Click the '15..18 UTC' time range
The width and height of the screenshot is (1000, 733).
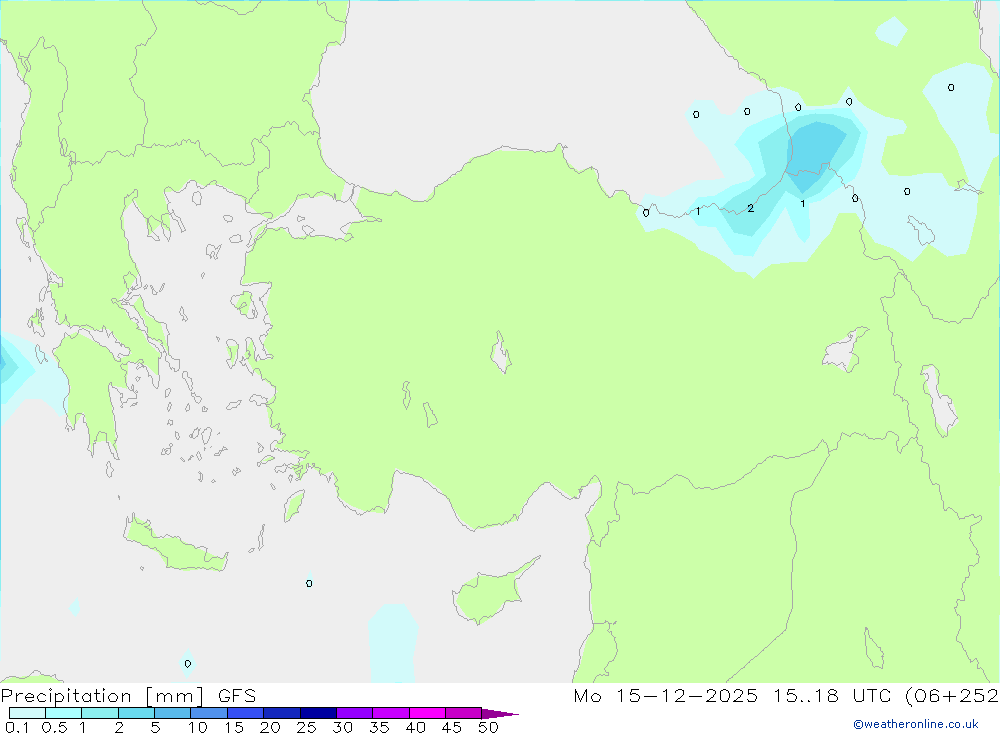tap(832, 696)
